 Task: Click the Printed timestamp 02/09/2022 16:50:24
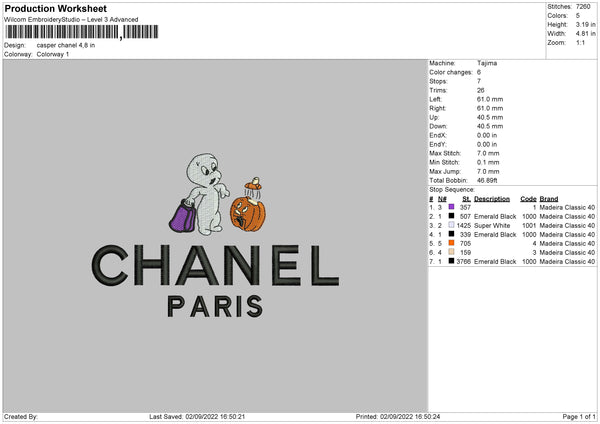click(410, 416)
